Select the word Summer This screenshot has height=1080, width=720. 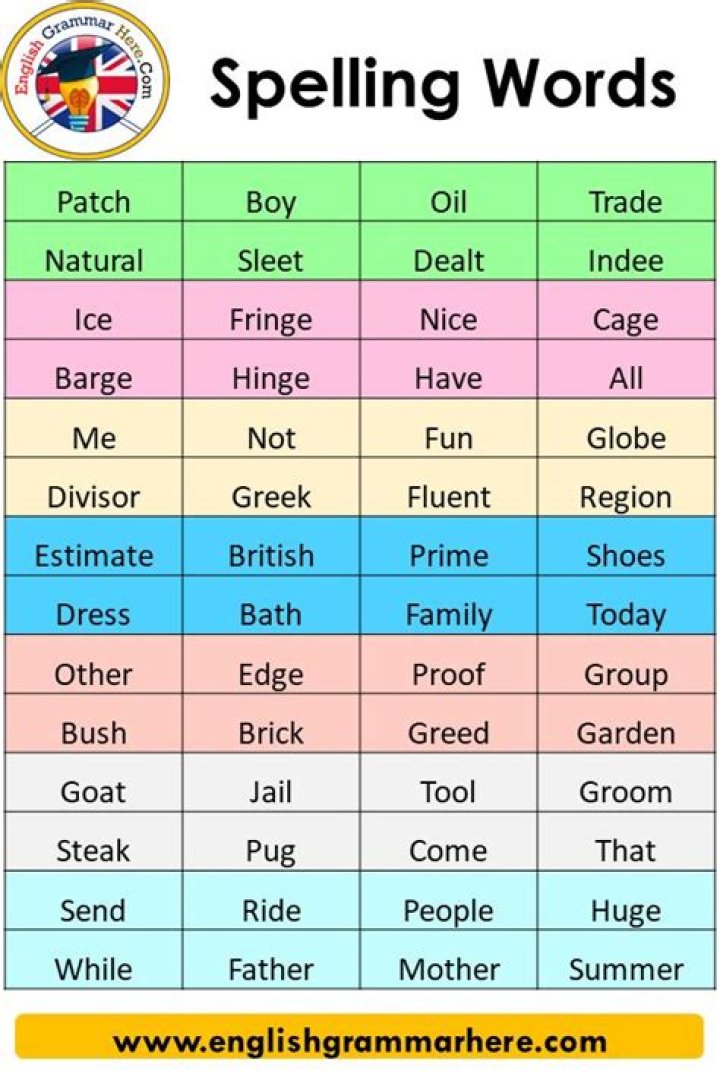pyautogui.click(x=626, y=969)
